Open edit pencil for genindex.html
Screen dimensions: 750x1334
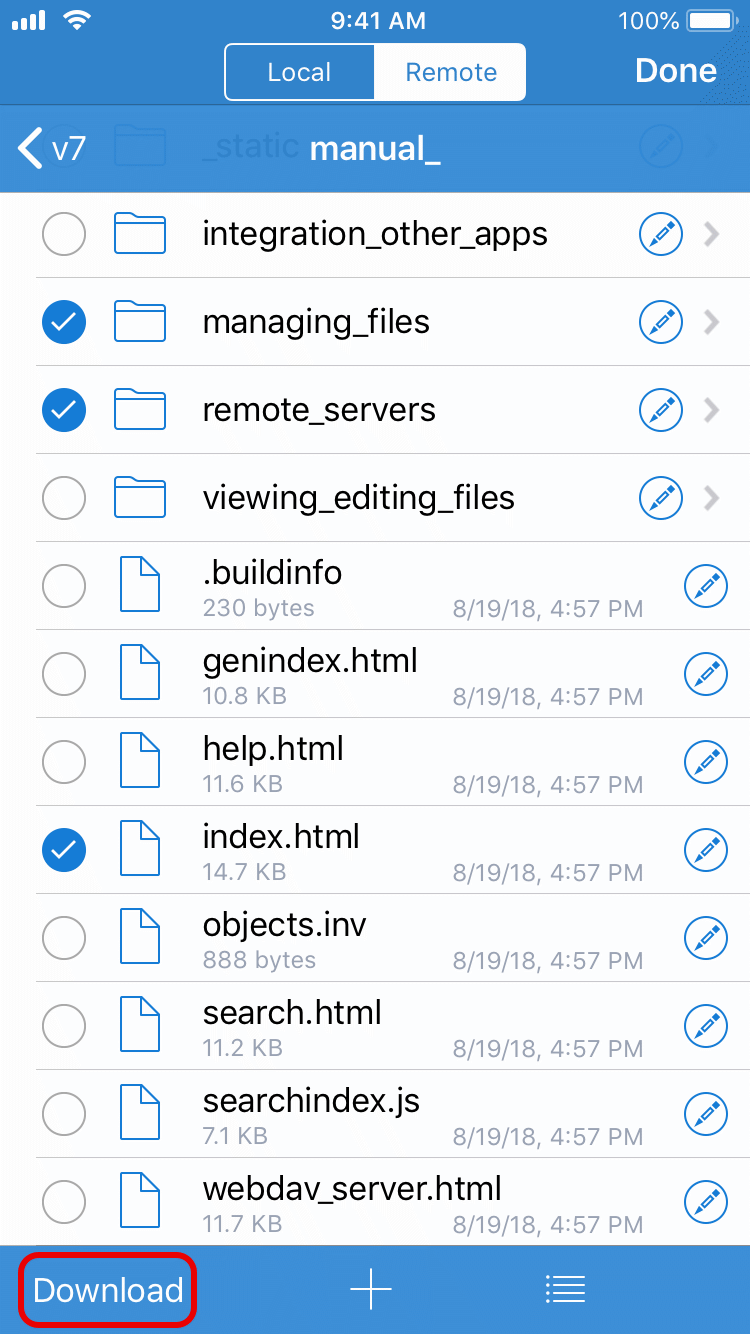coord(705,675)
